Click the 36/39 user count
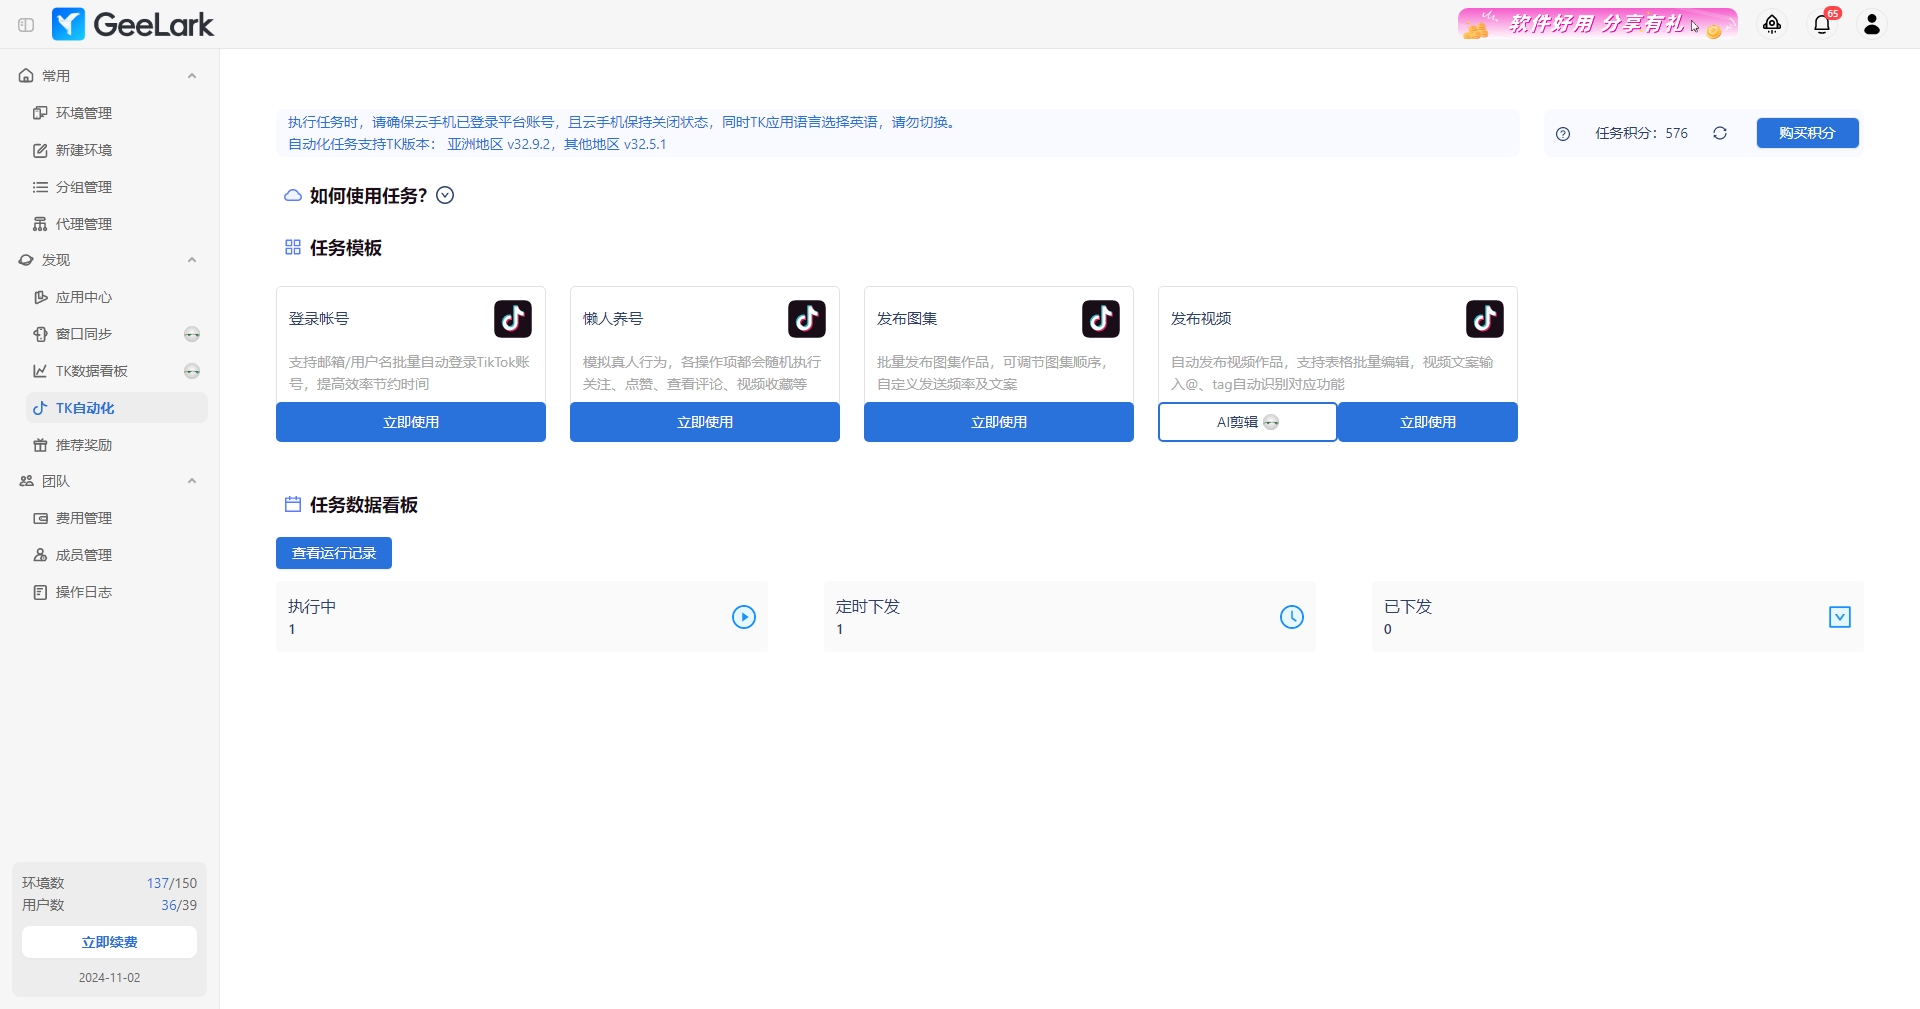 (x=179, y=905)
